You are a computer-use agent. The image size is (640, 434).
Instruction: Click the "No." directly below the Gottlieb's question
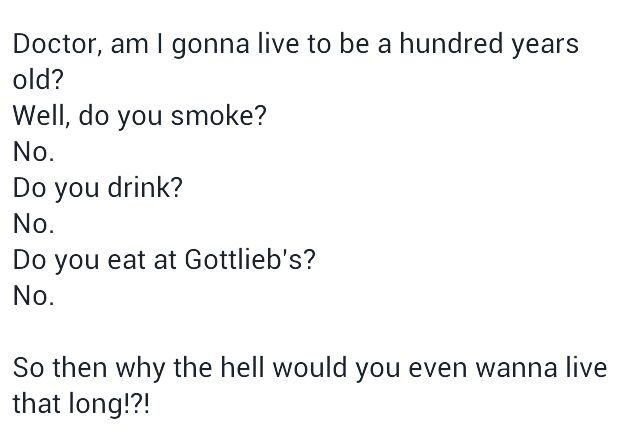click(x=32, y=296)
